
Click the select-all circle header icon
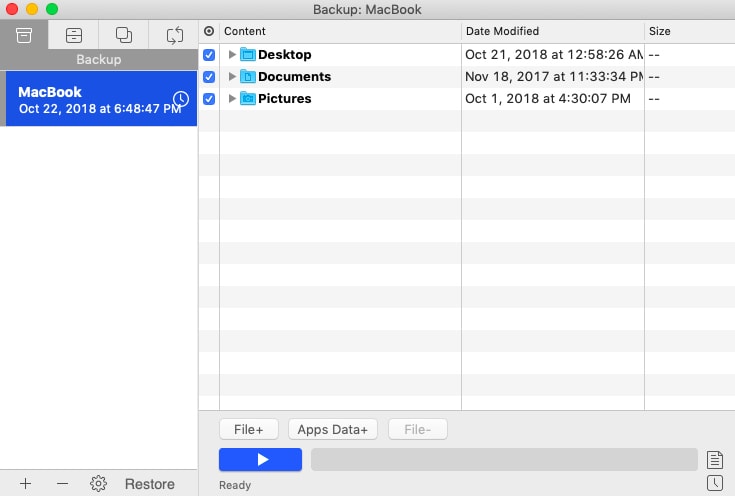209,31
